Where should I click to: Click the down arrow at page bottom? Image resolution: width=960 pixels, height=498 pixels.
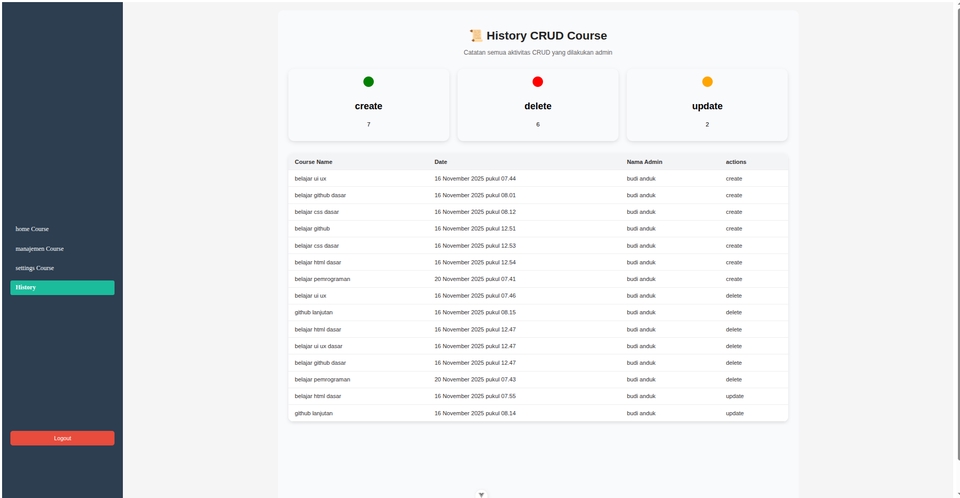[481, 494]
